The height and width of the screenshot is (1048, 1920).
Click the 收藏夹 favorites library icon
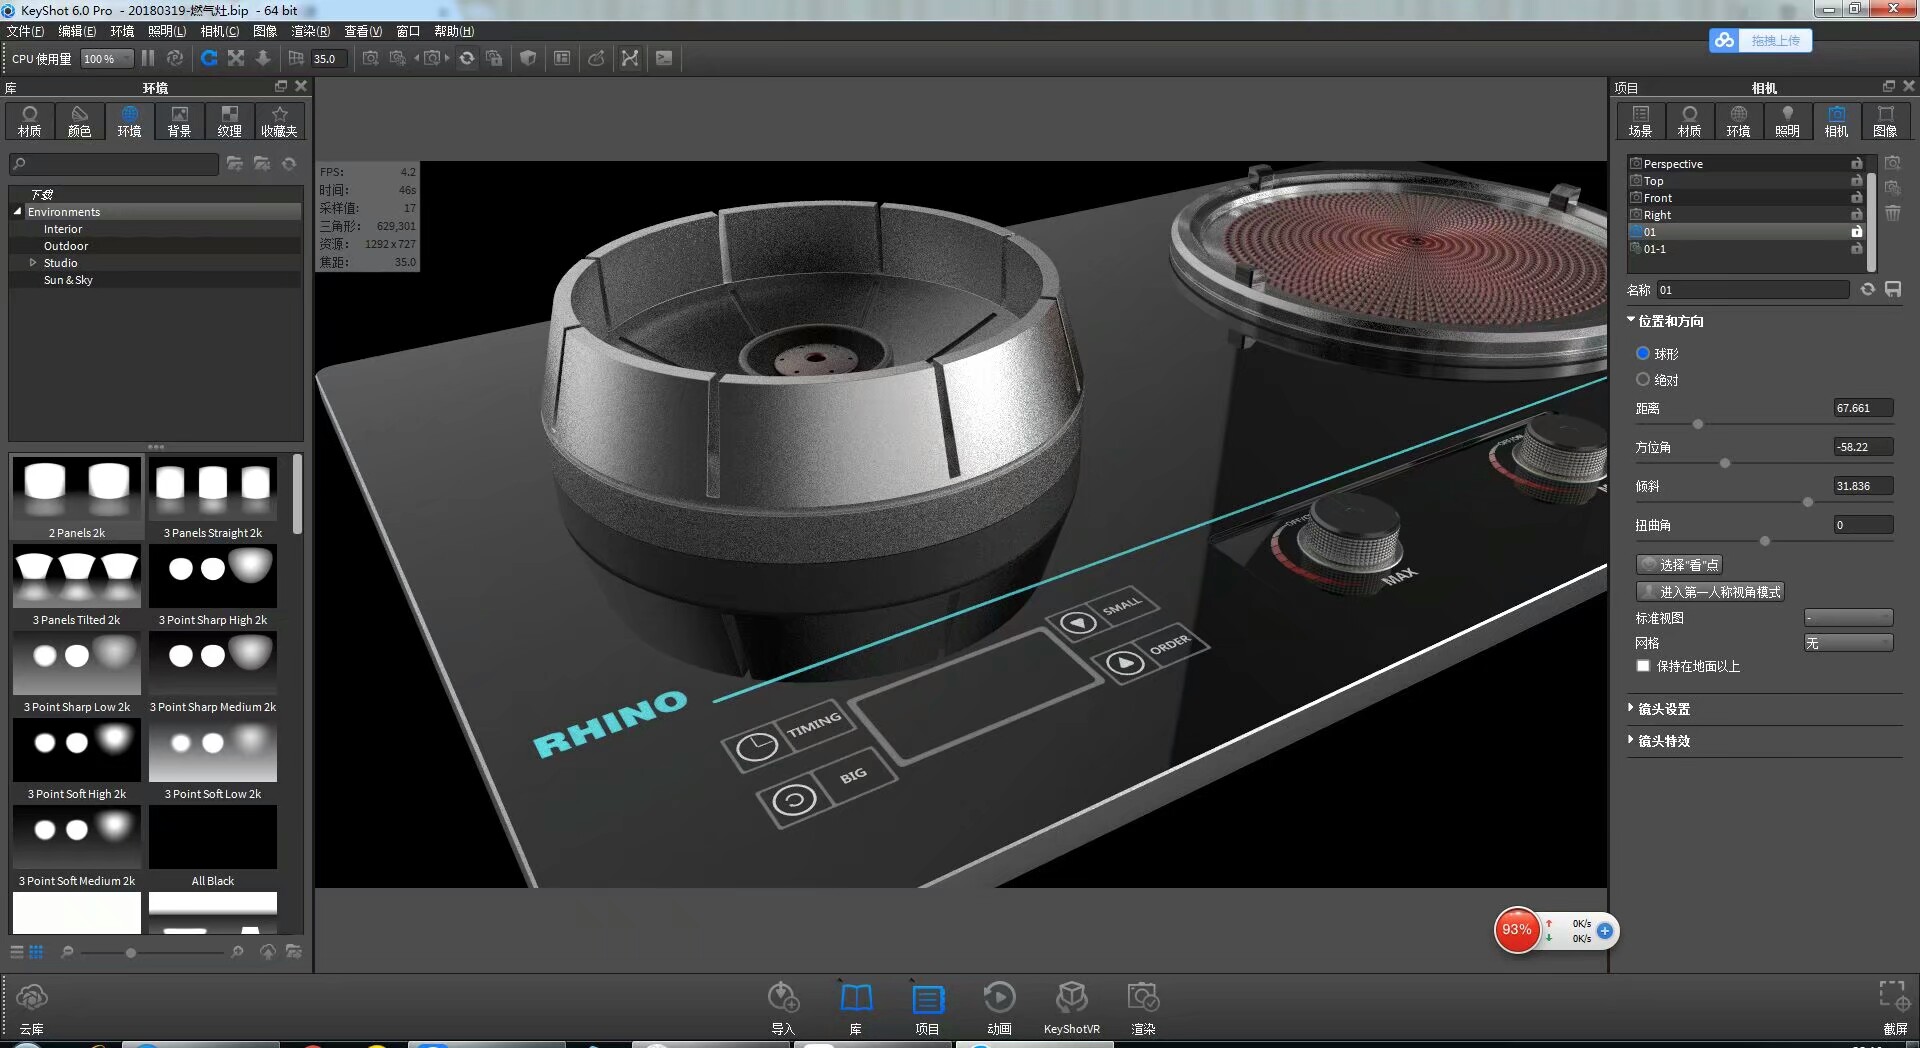point(279,121)
